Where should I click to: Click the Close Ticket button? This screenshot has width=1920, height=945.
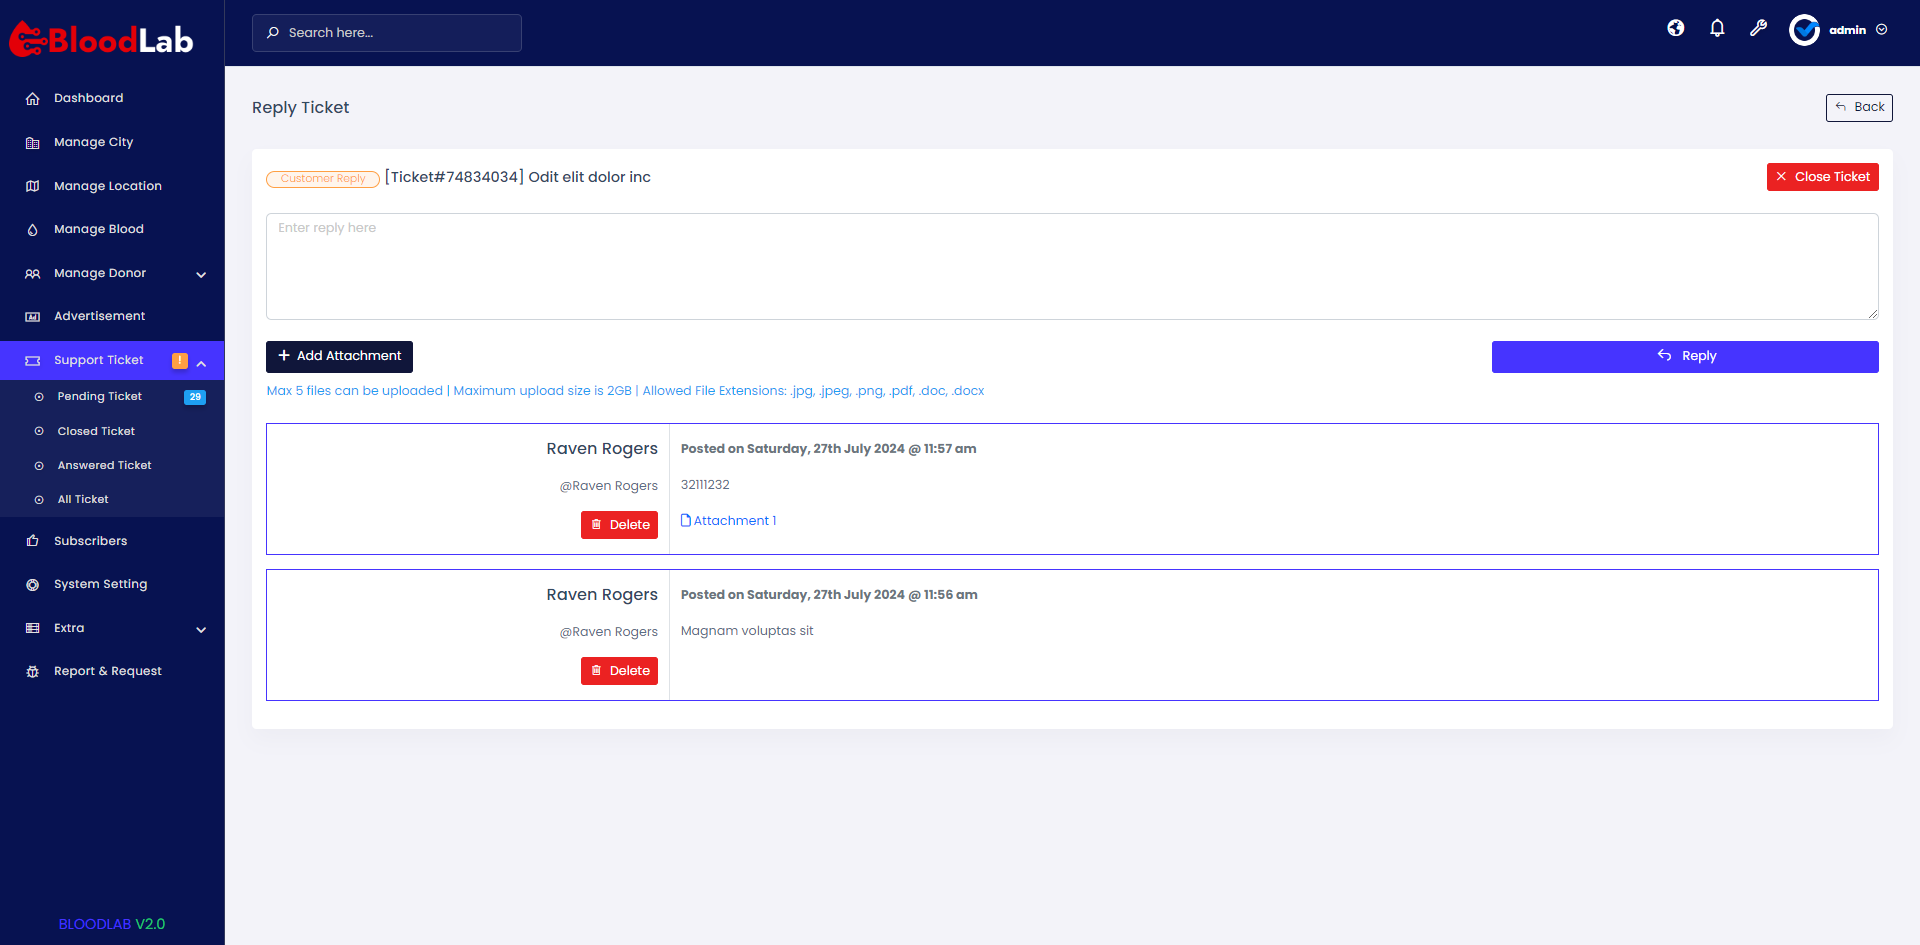pyautogui.click(x=1822, y=177)
